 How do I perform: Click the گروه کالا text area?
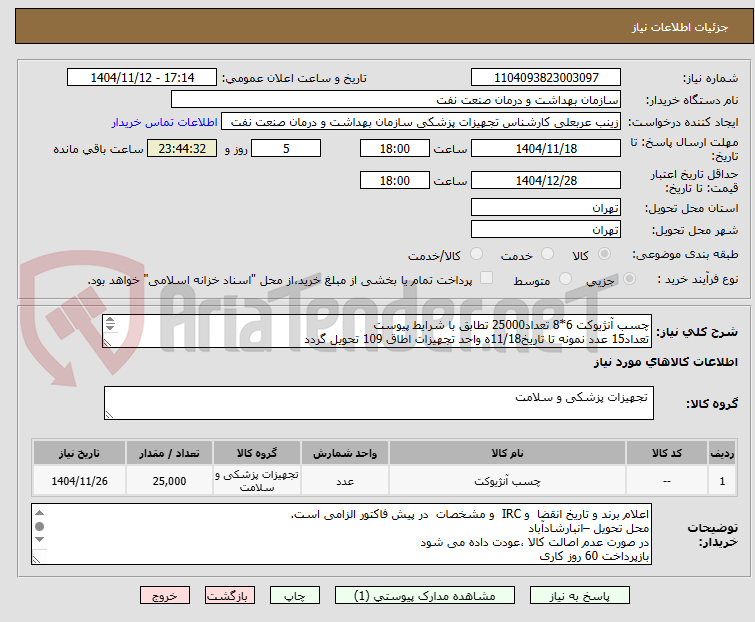click(x=378, y=403)
